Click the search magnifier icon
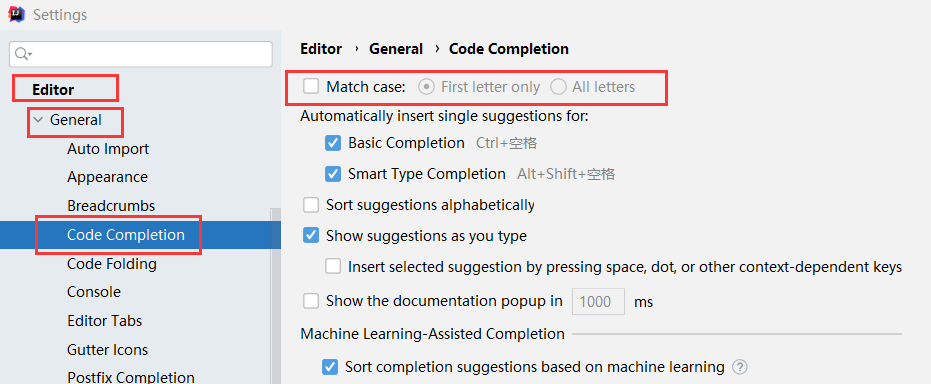The image size is (931, 384). [x=23, y=54]
